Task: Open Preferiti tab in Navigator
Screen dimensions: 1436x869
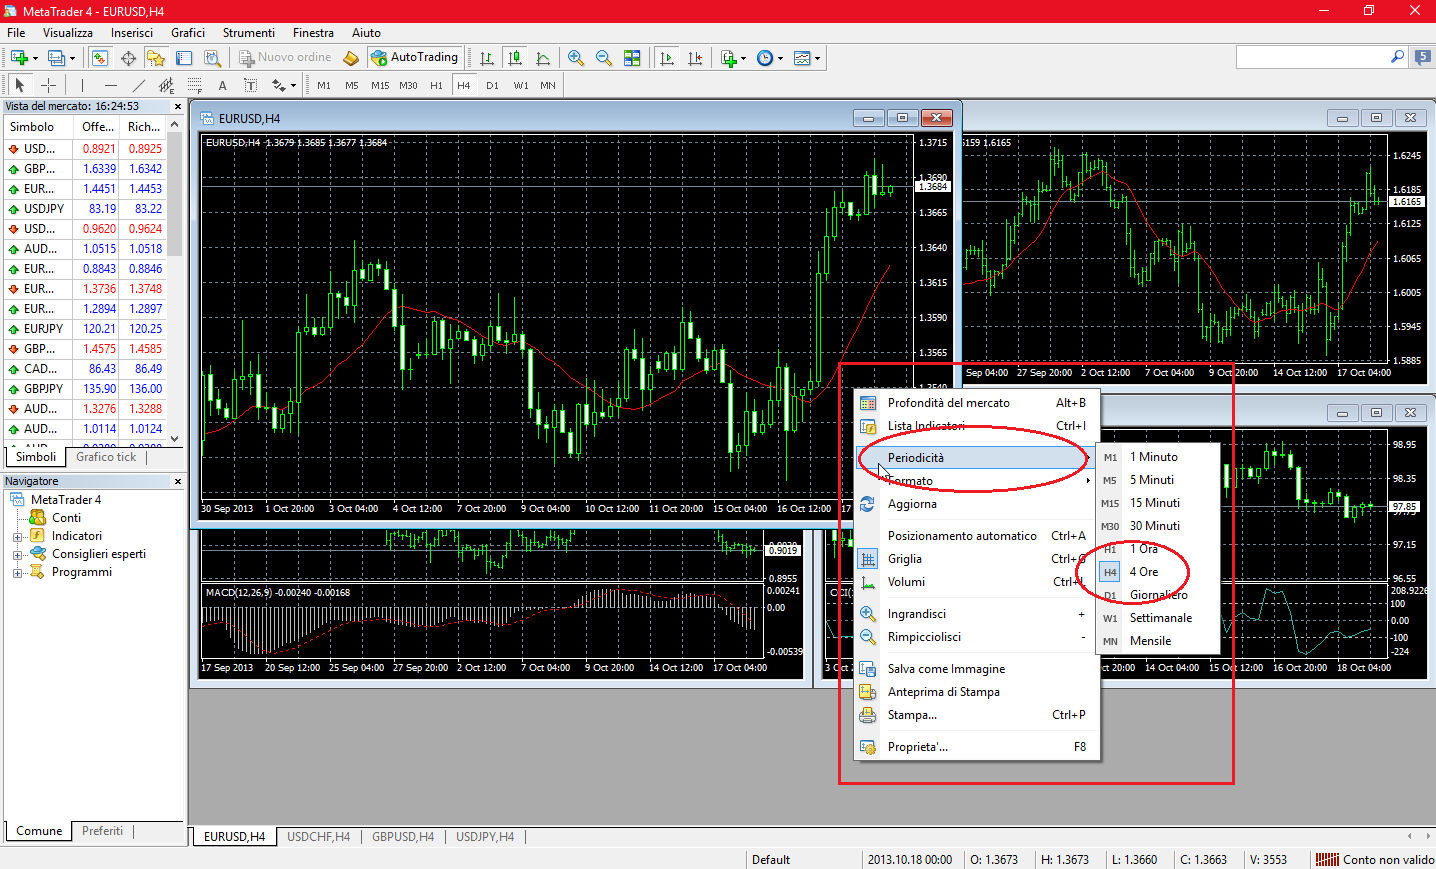Action: point(102,831)
